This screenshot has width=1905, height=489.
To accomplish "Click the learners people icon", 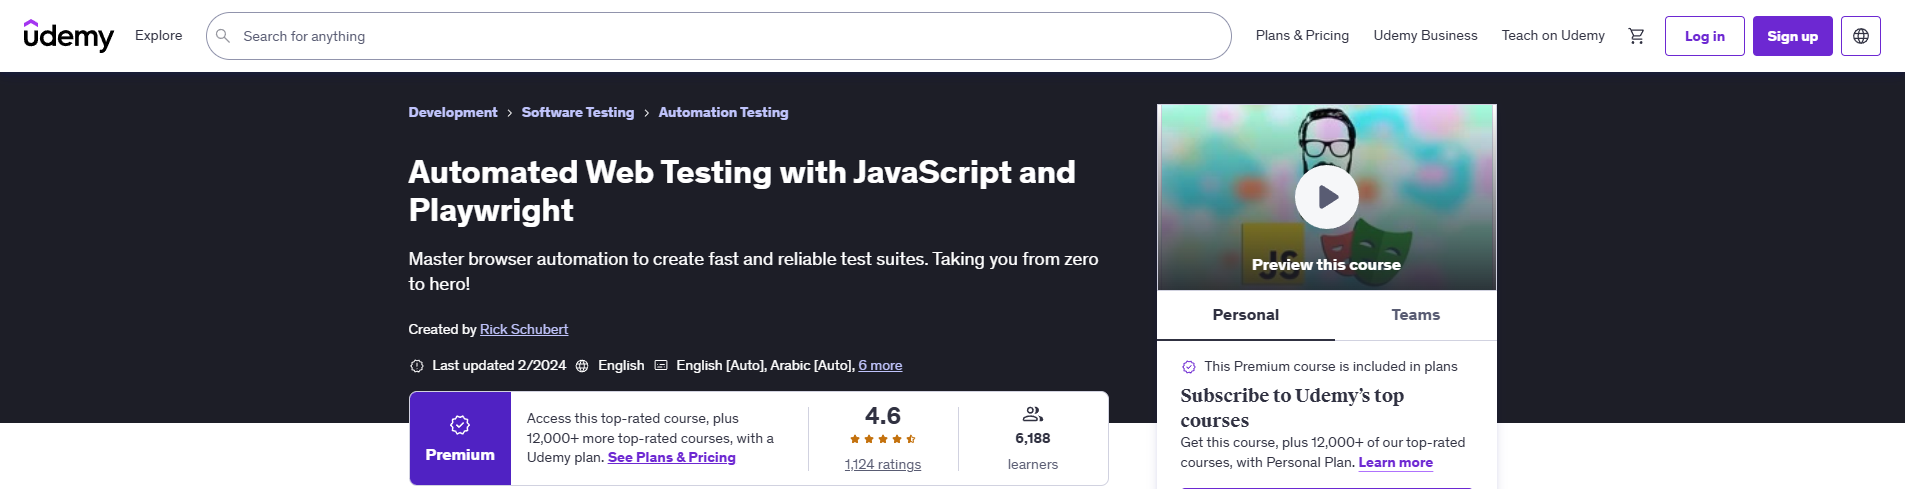I will (1033, 414).
